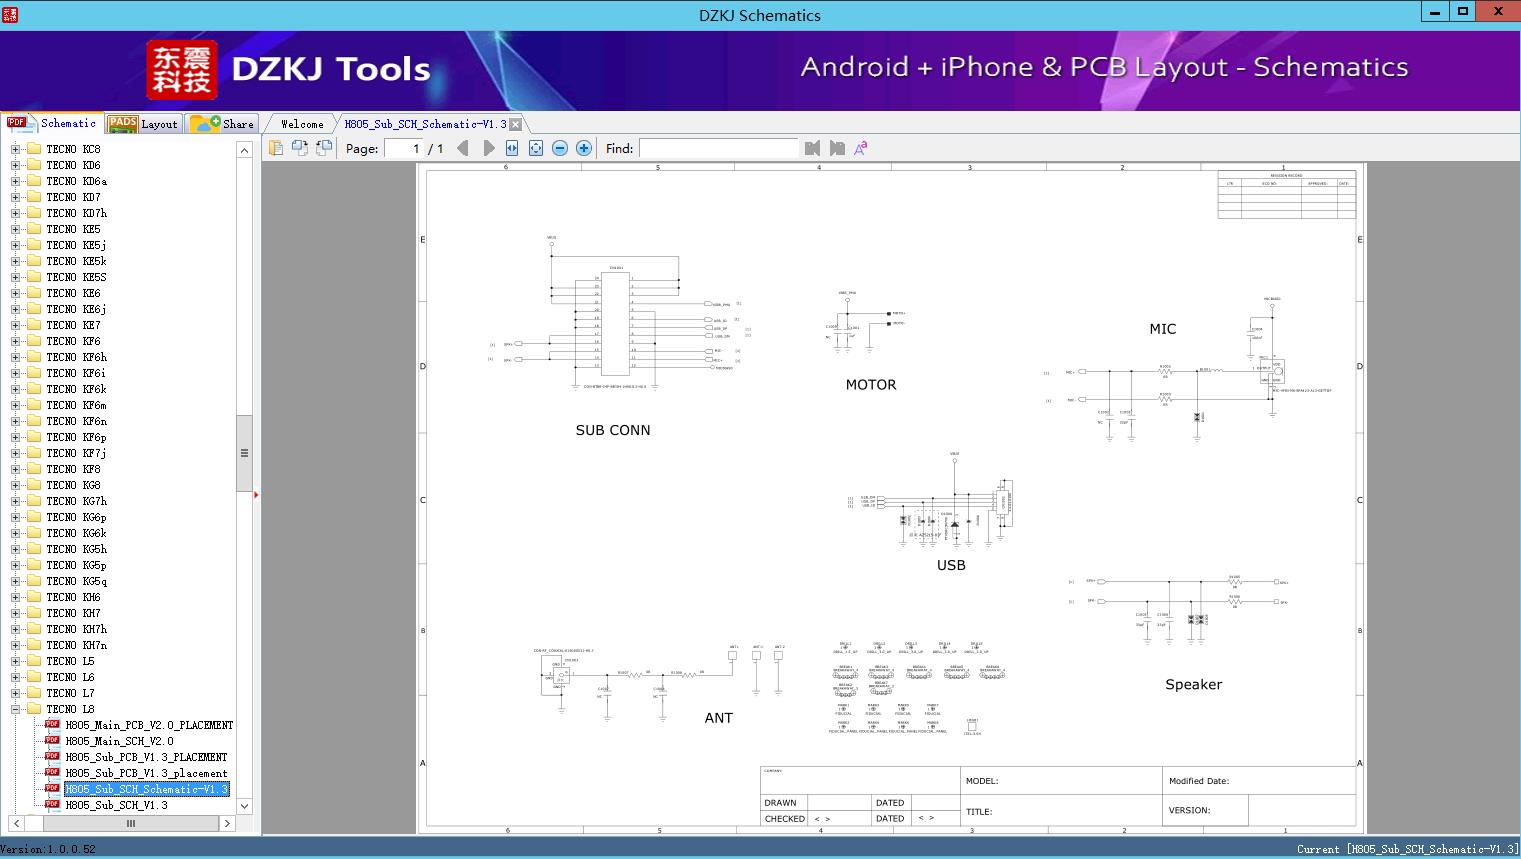Toggle the match case search icon

tap(860, 148)
